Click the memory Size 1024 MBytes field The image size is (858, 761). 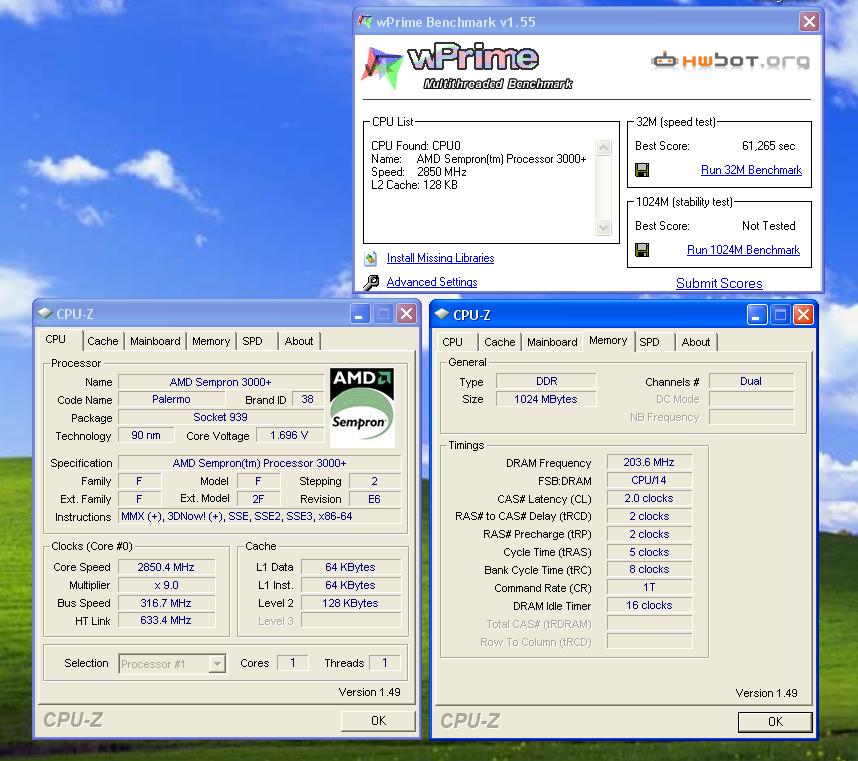[x=546, y=399]
